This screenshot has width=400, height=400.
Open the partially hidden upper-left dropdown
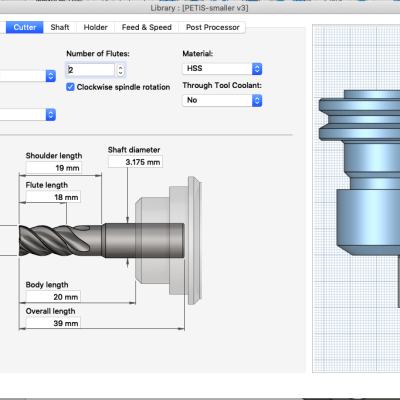(28, 76)
